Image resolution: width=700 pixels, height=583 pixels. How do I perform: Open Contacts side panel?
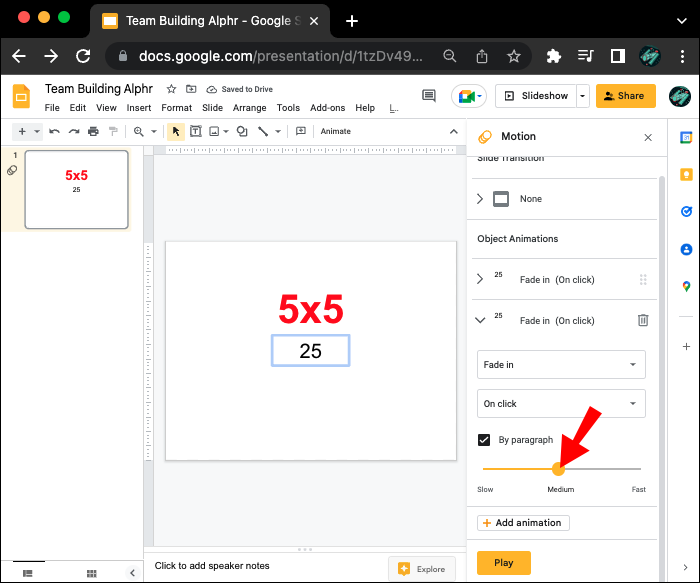[686, 249]
